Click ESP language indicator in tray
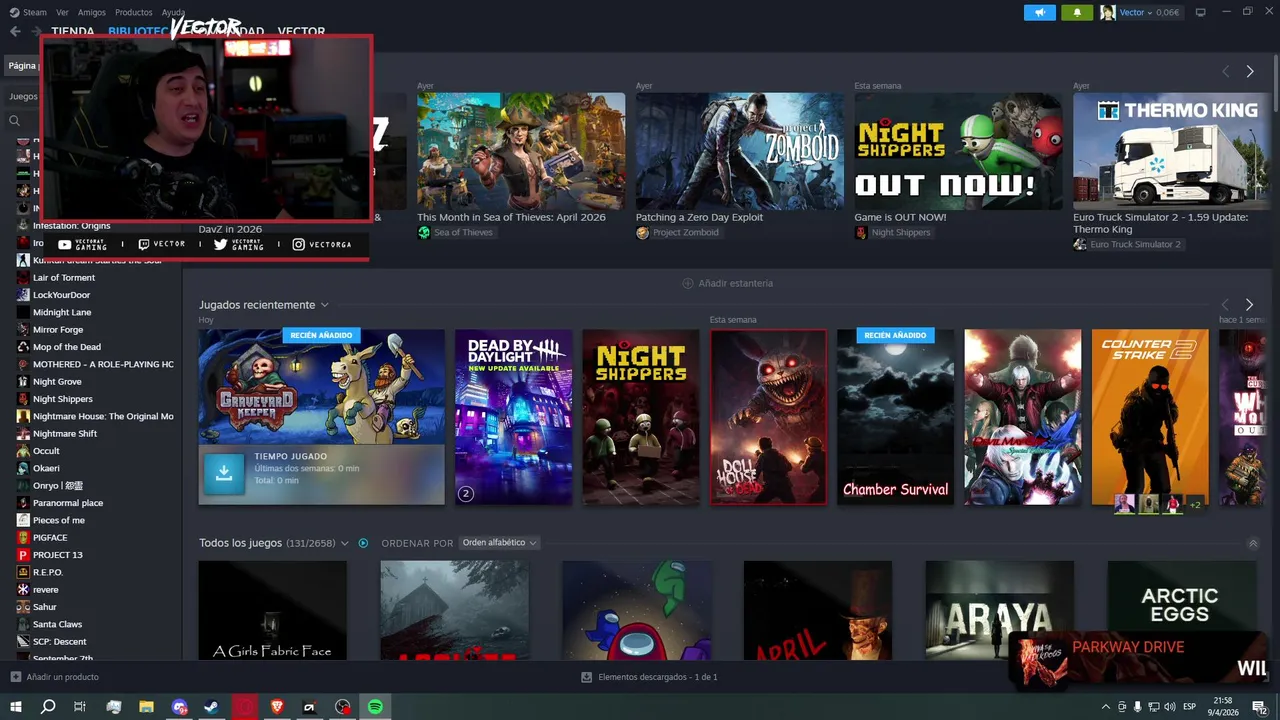The height and width of the screenshot is (720, 1280). click(1189, 707)
